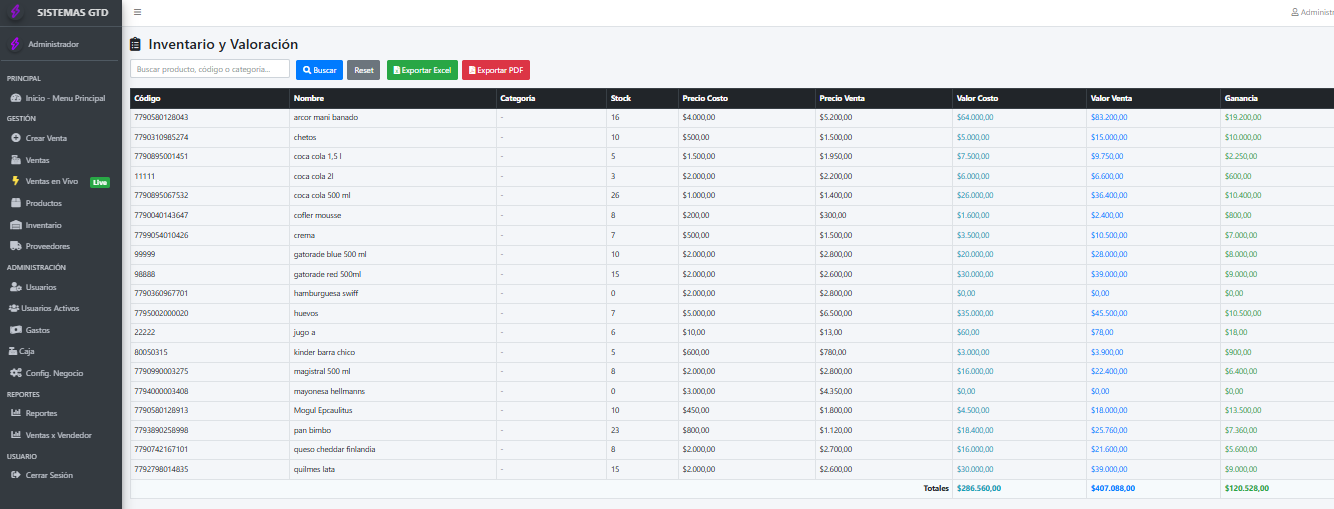Focus the product search input field

210,69
